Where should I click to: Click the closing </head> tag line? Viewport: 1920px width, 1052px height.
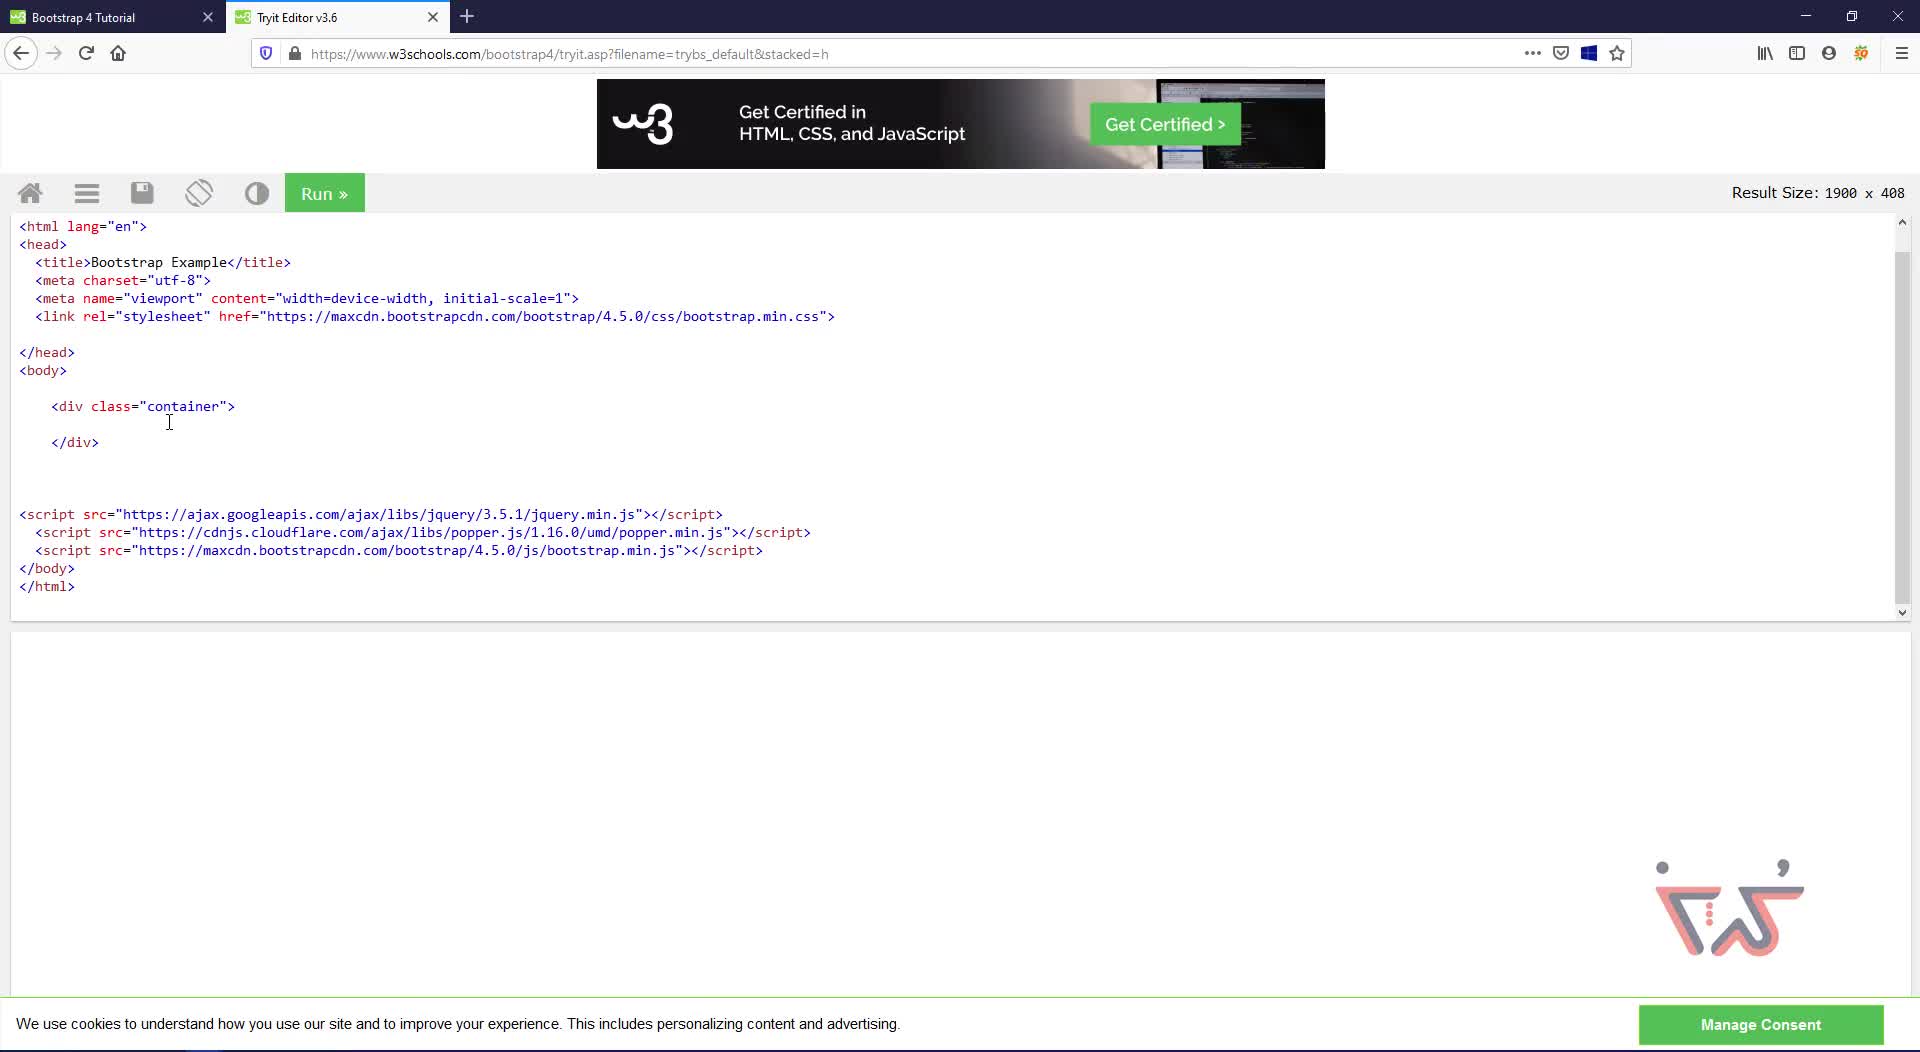point(47,353)
